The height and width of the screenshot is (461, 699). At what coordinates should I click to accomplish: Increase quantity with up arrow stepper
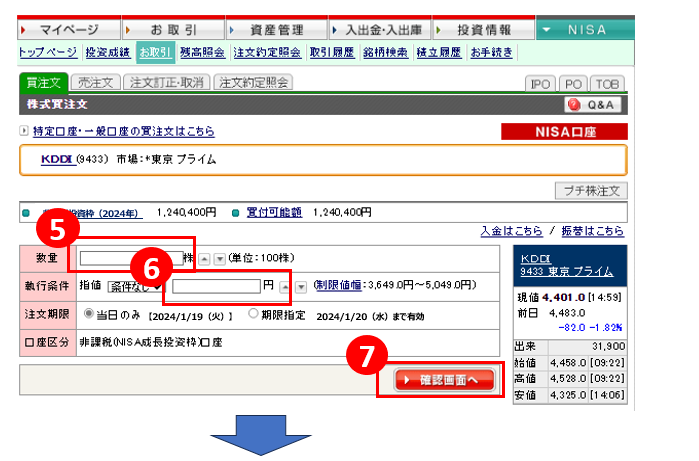click(x=204, y=259)
